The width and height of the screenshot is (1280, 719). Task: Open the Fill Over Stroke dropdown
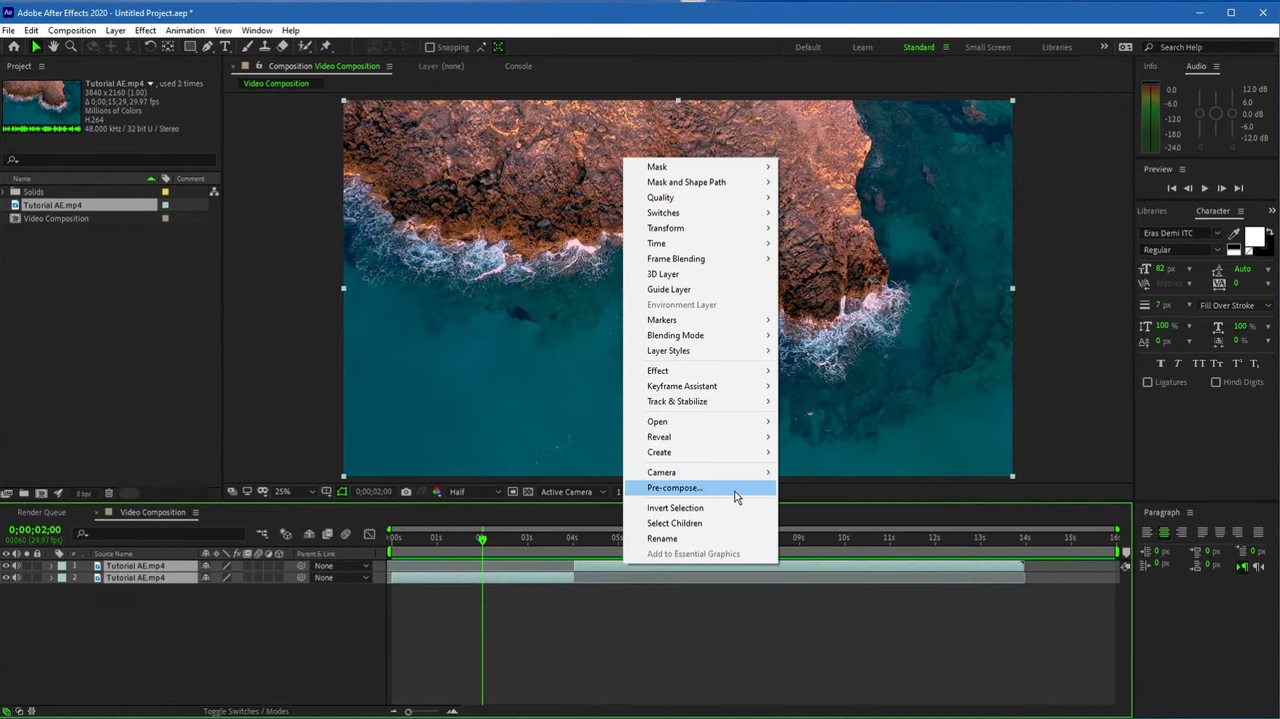tap(1236, 306)
